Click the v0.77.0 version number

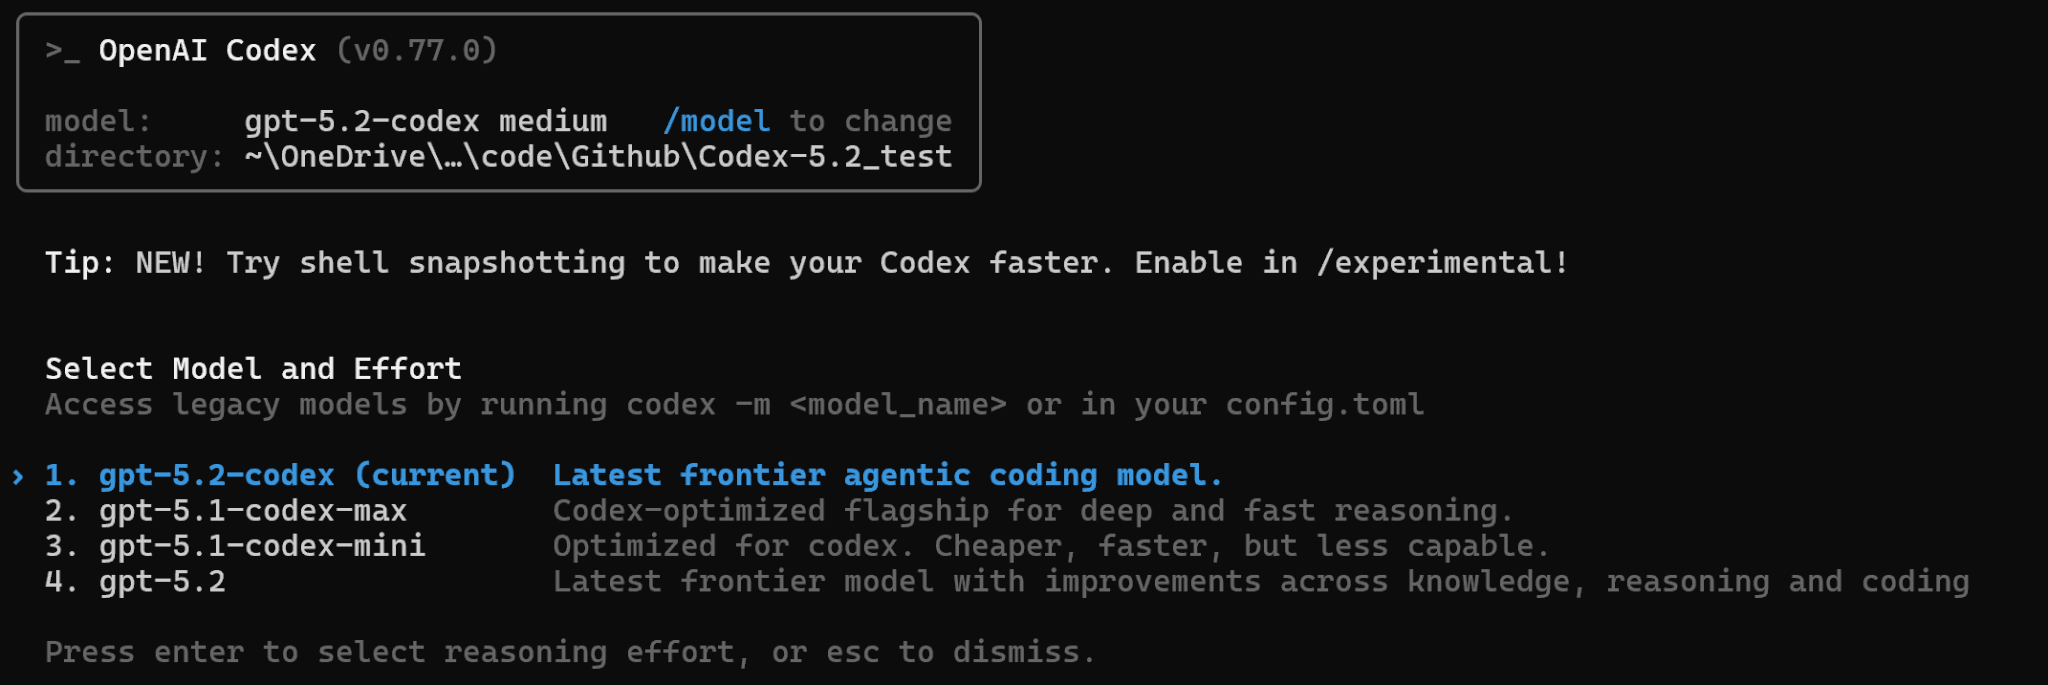pos(416,51)
